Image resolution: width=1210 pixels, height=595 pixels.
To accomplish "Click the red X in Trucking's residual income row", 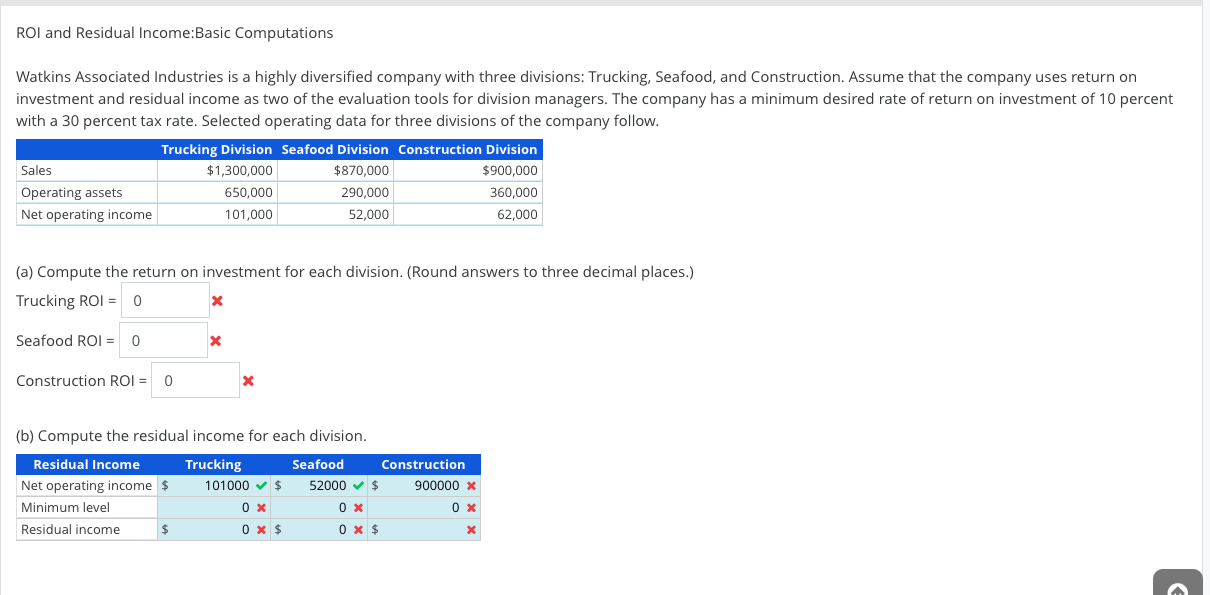I will coord(259,530).
